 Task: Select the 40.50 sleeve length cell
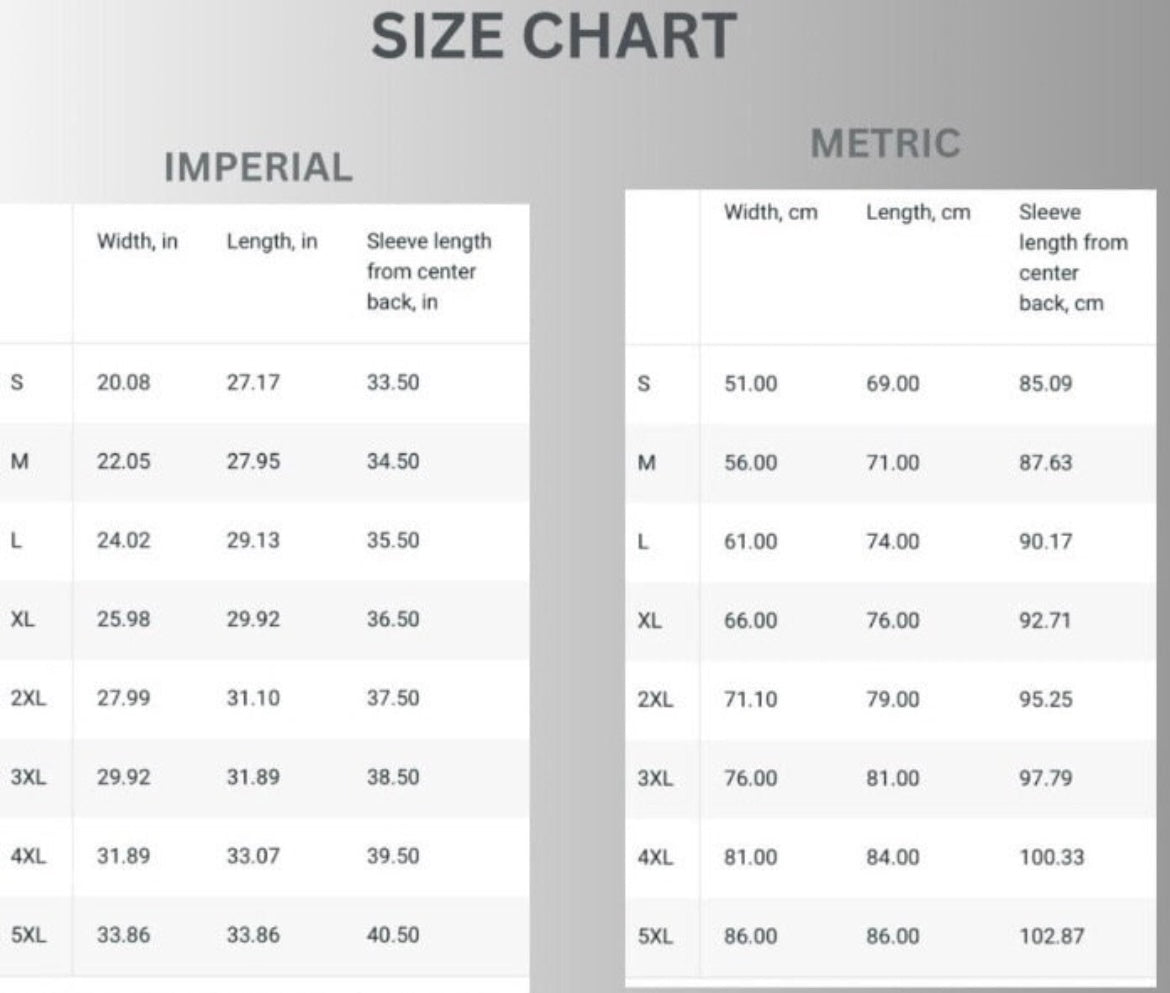[x=393, y=935]
